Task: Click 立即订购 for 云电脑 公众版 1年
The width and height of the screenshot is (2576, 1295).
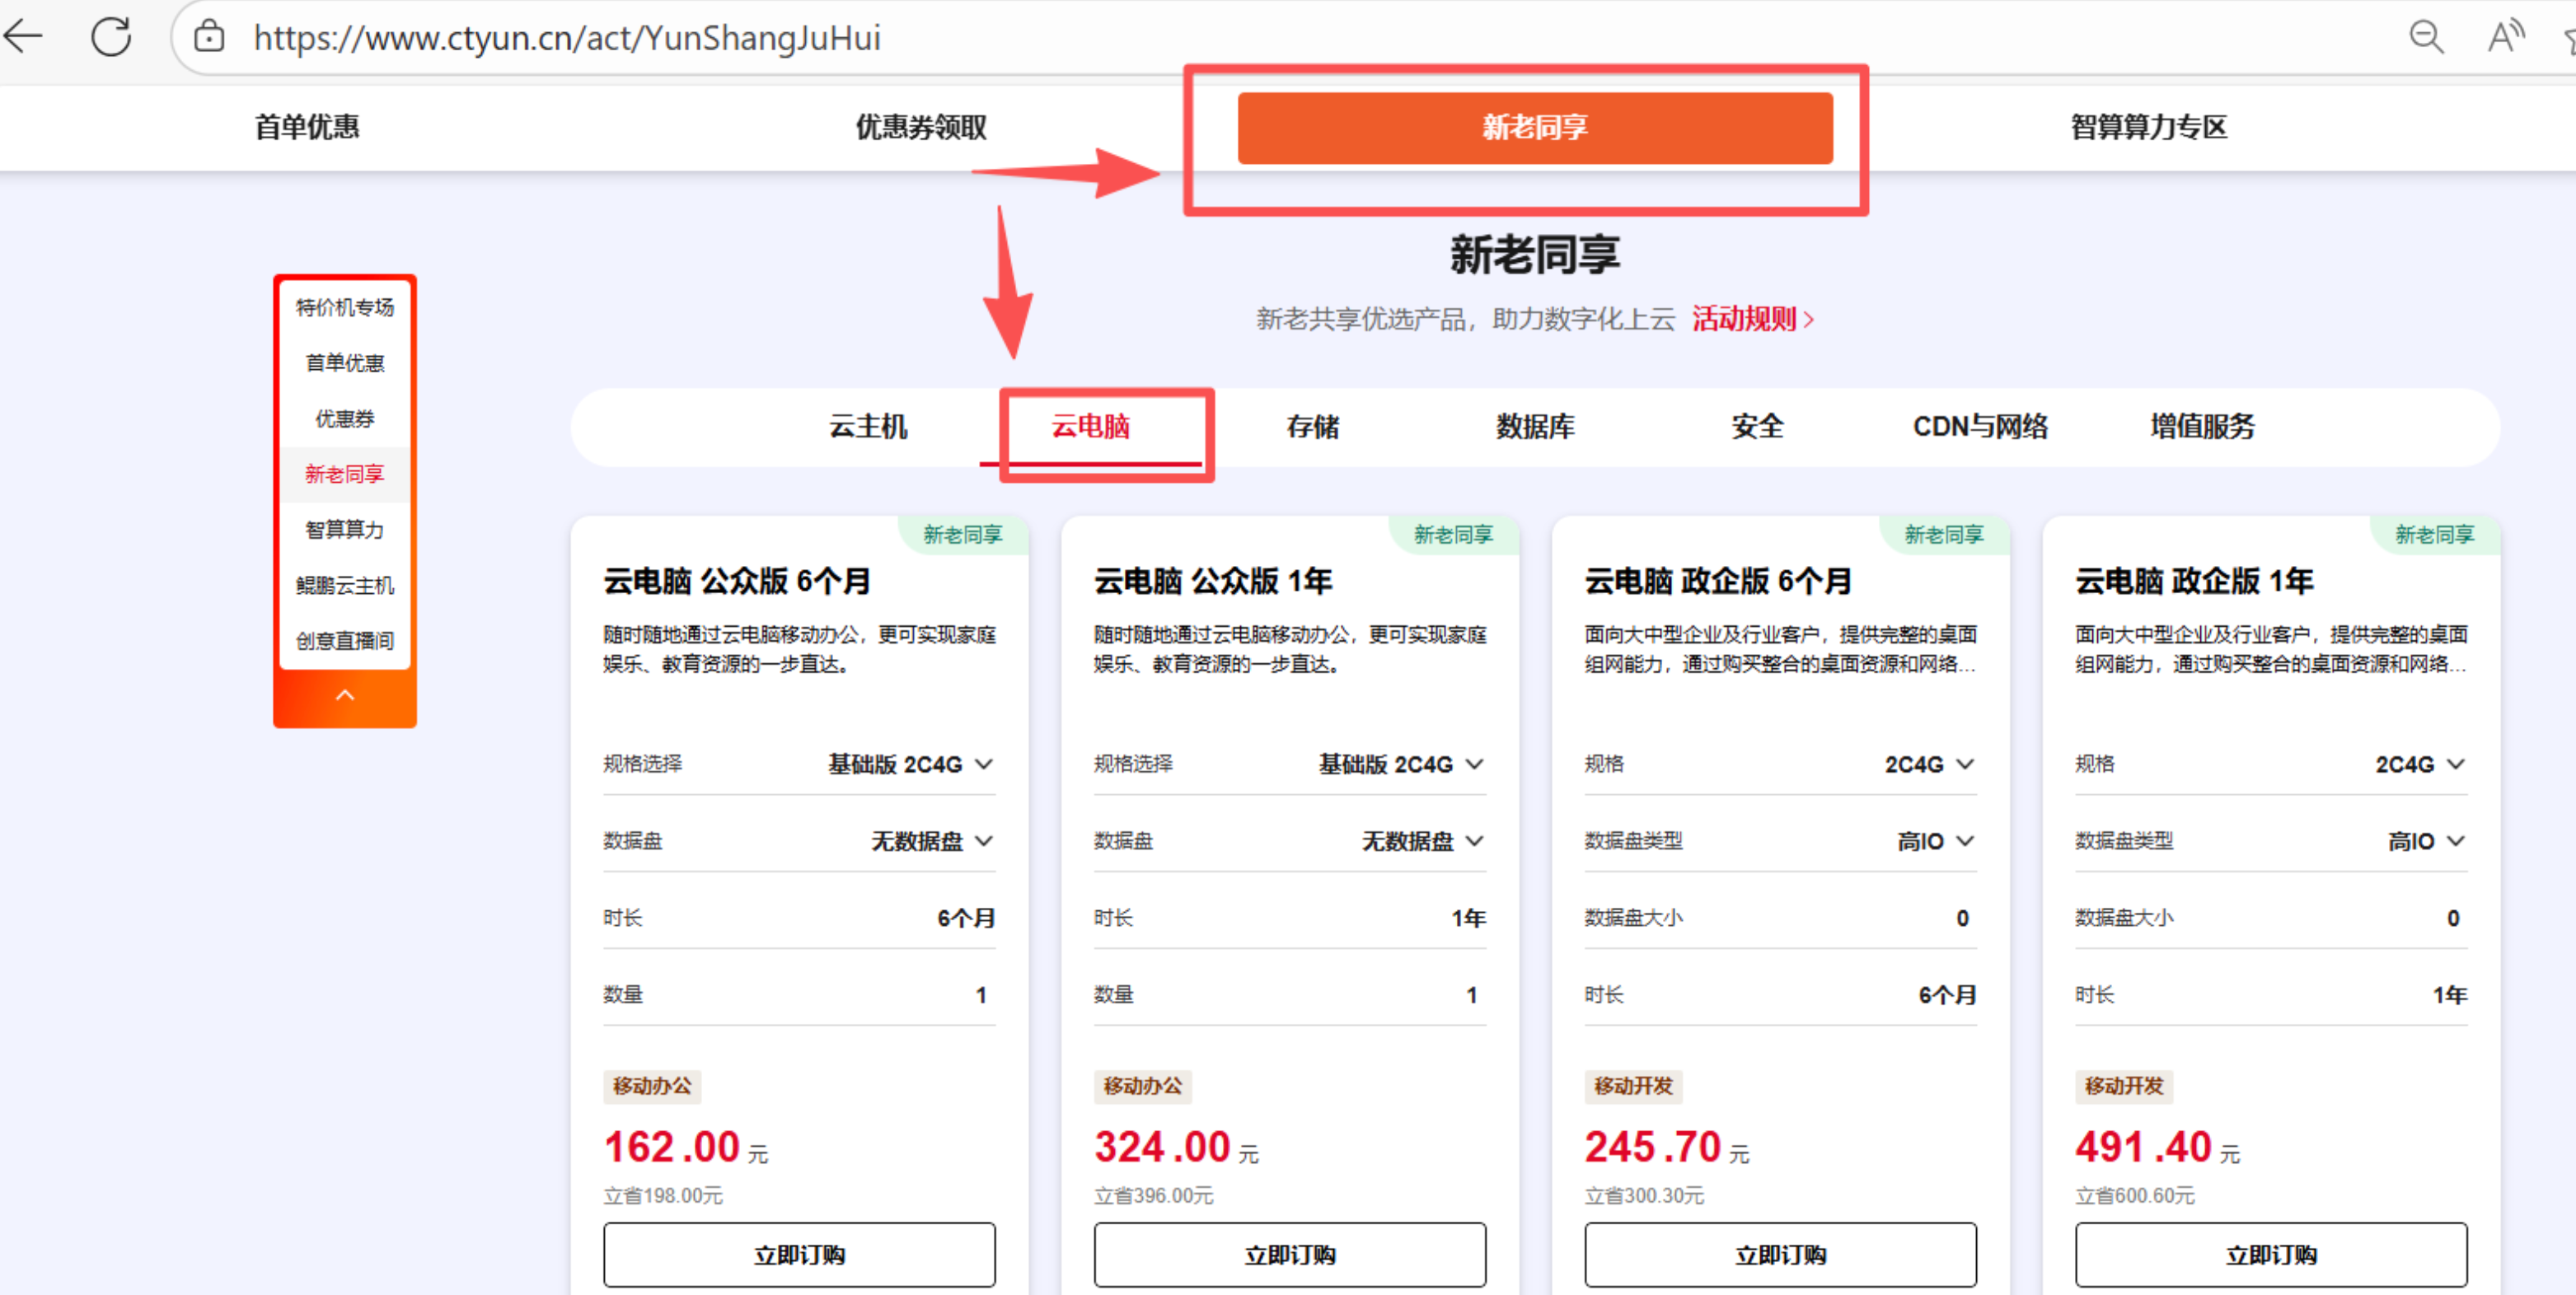Action: (1290, 1255)
